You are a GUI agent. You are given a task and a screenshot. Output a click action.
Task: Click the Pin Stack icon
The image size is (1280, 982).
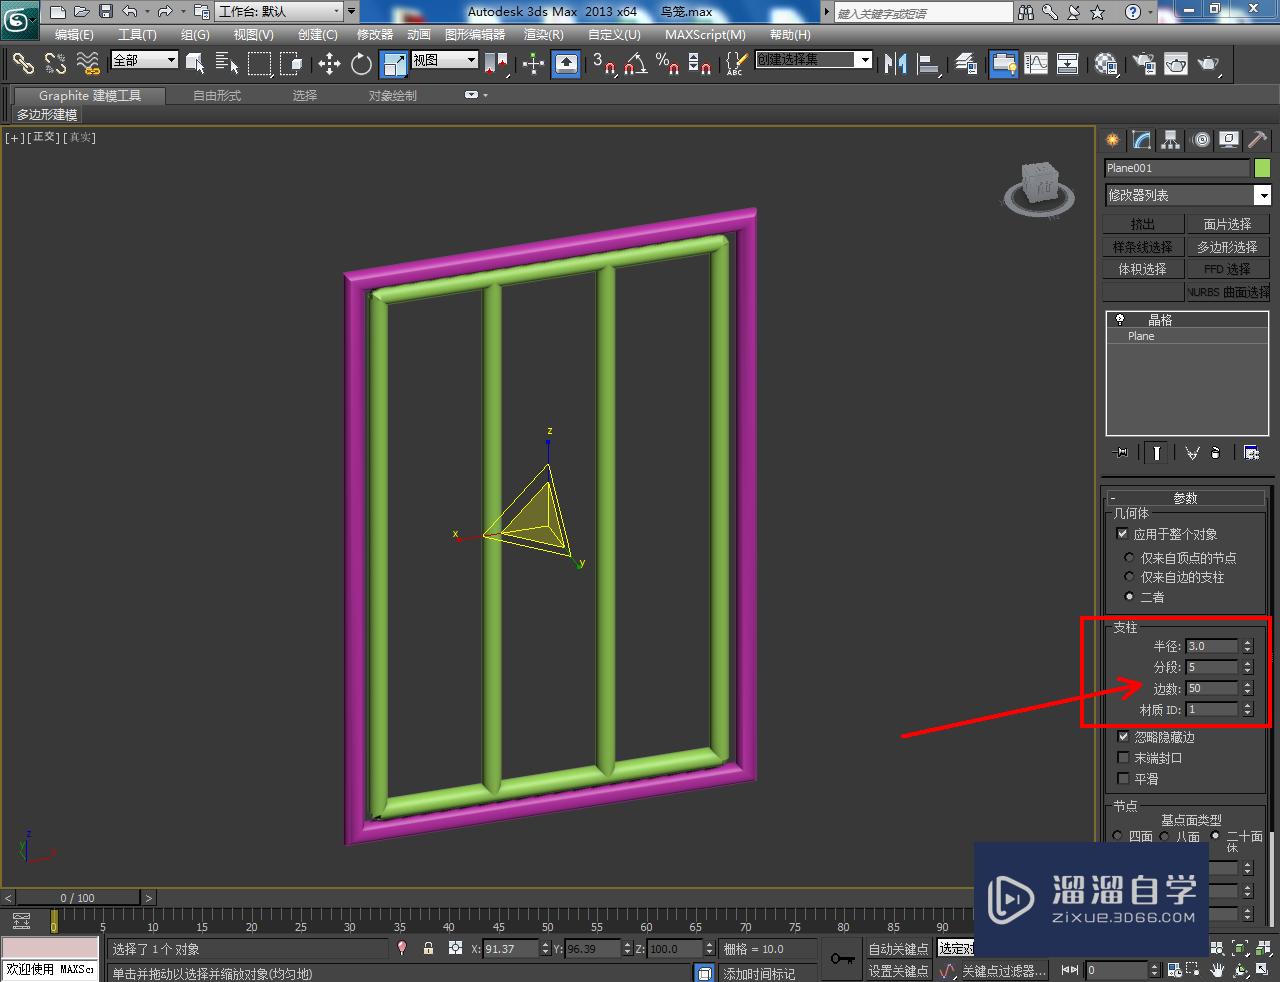click(x=1121, y=452)
